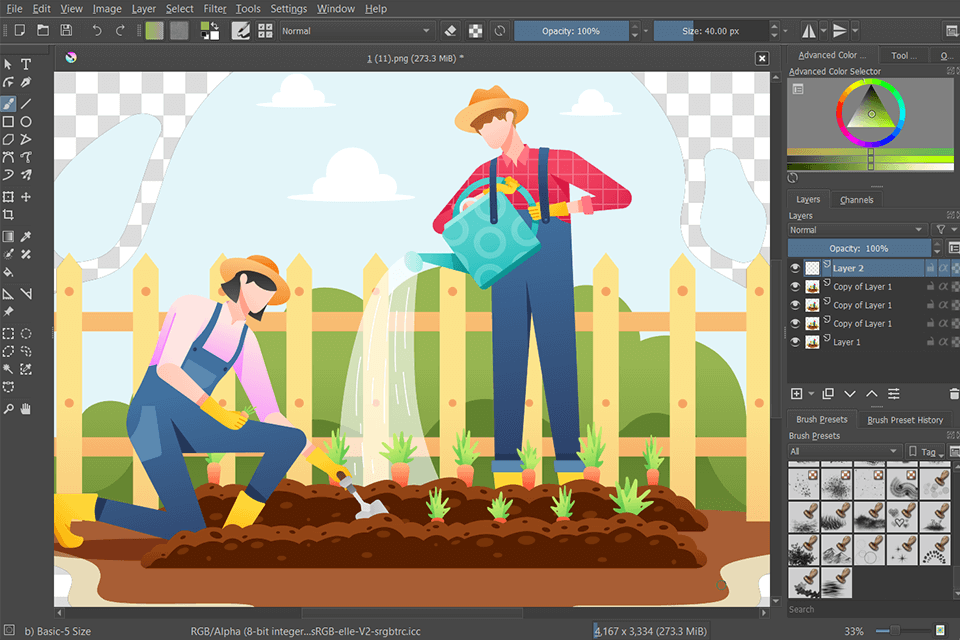Select the Elliptical Selection tool
Image resolution: width=960 pixels, height=640 pixels.
point(26,334)
